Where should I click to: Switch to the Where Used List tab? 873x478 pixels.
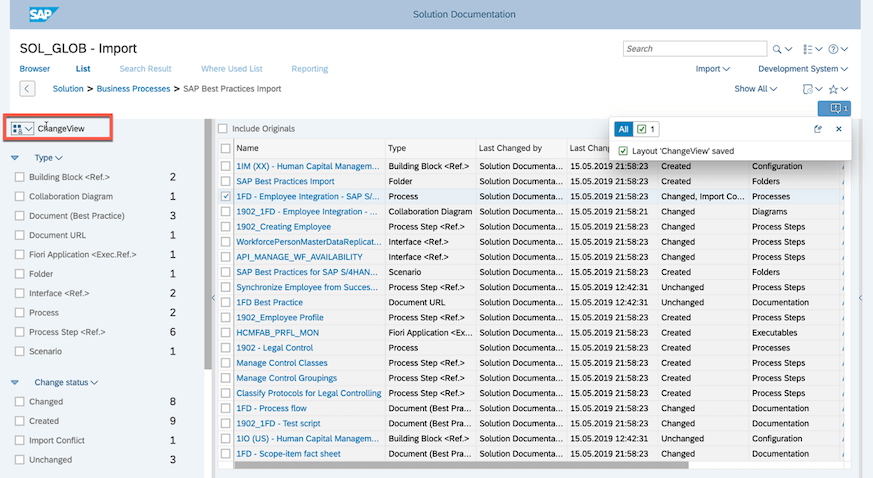(x=232, y=69)
